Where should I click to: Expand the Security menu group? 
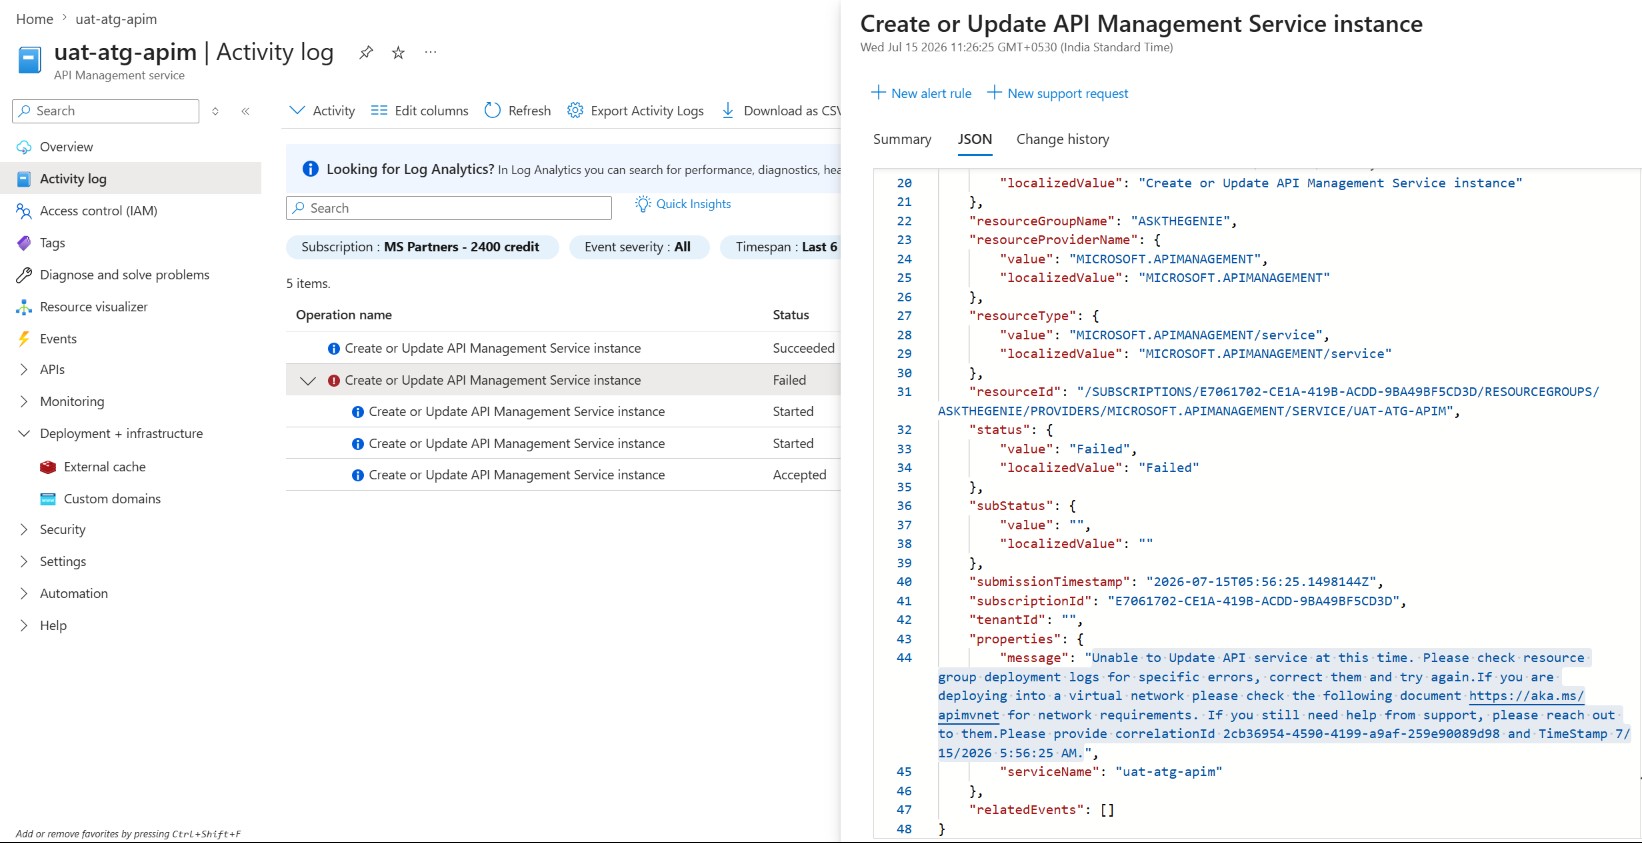pos(24,530)
